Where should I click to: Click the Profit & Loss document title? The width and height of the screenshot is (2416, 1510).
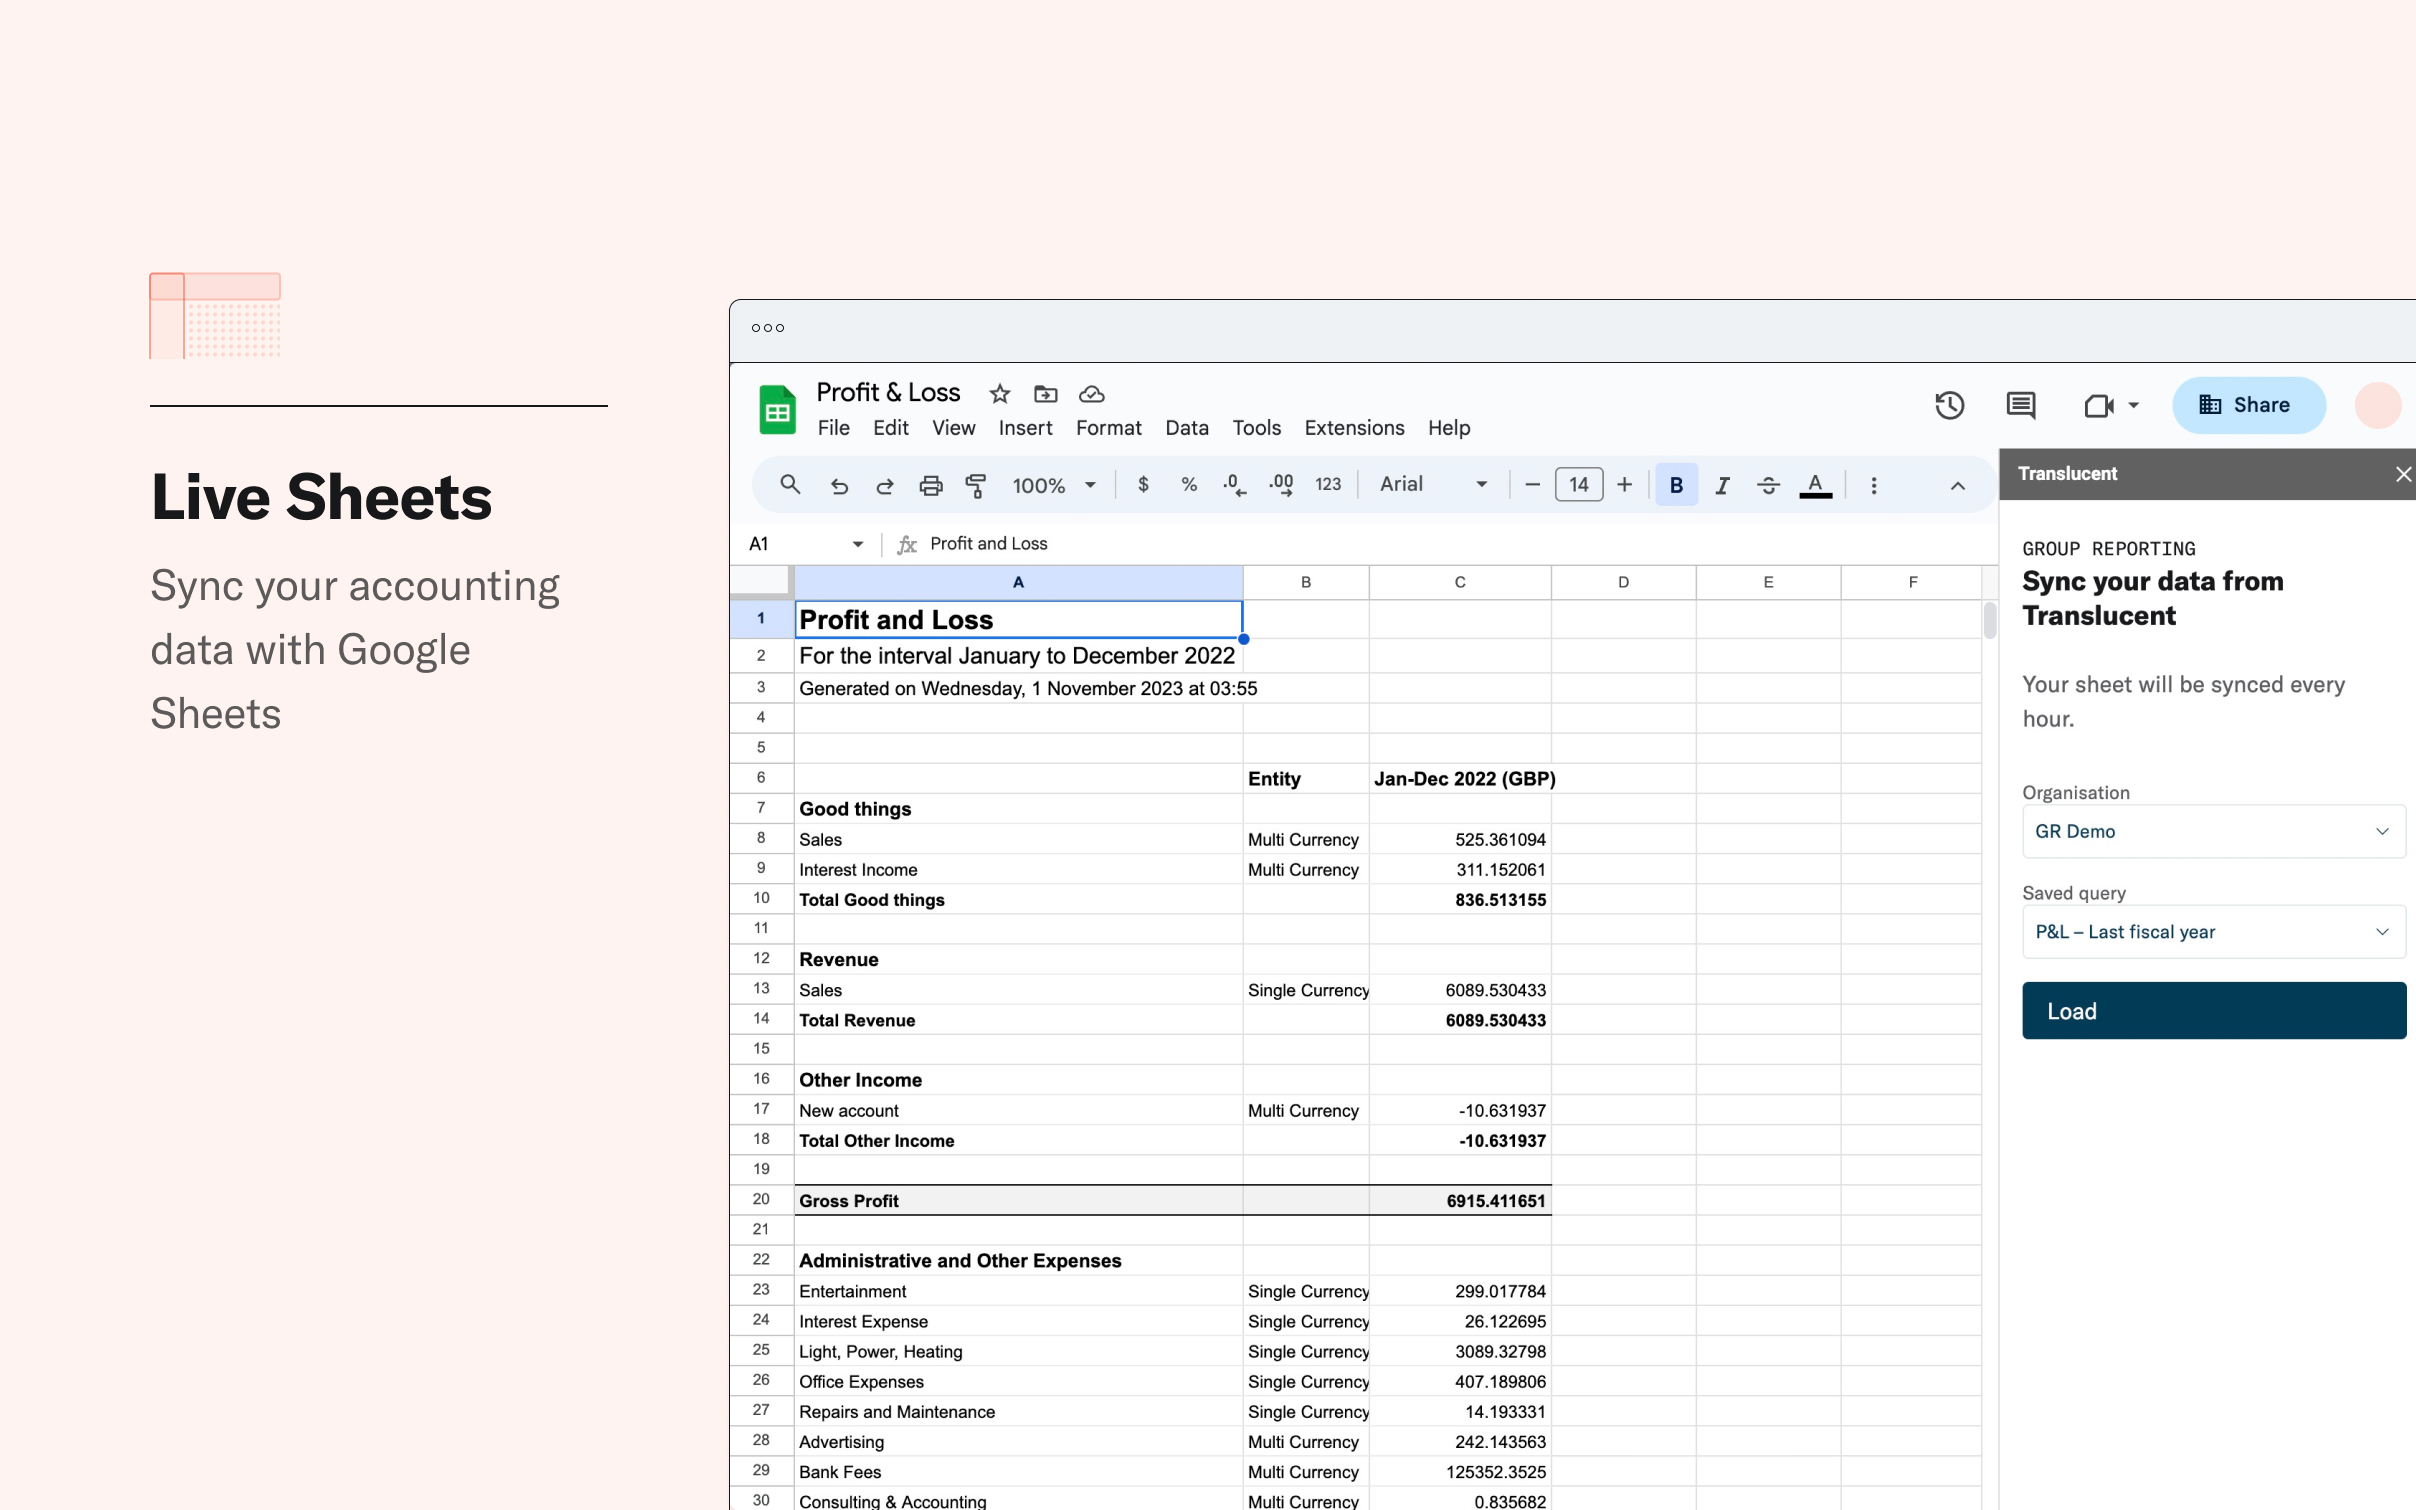pyautogui.click(x=888, y=393)
